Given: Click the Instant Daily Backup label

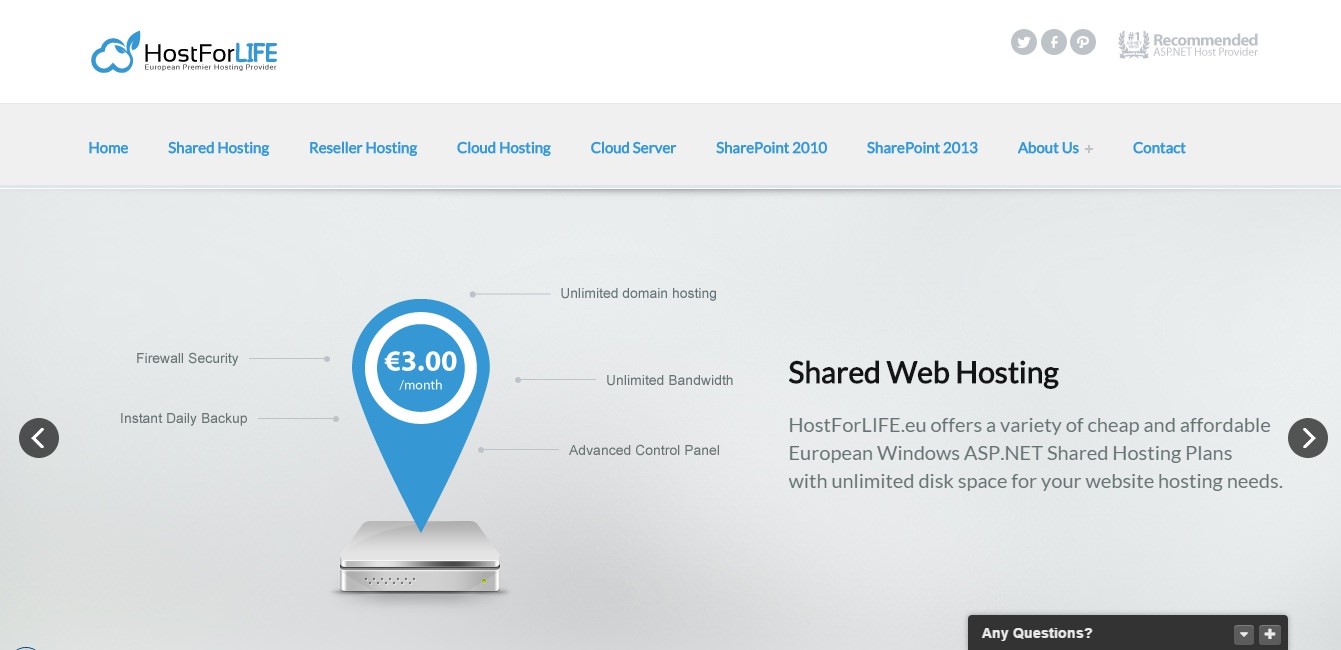Looking at the screenshot, I should click(183, 418).
